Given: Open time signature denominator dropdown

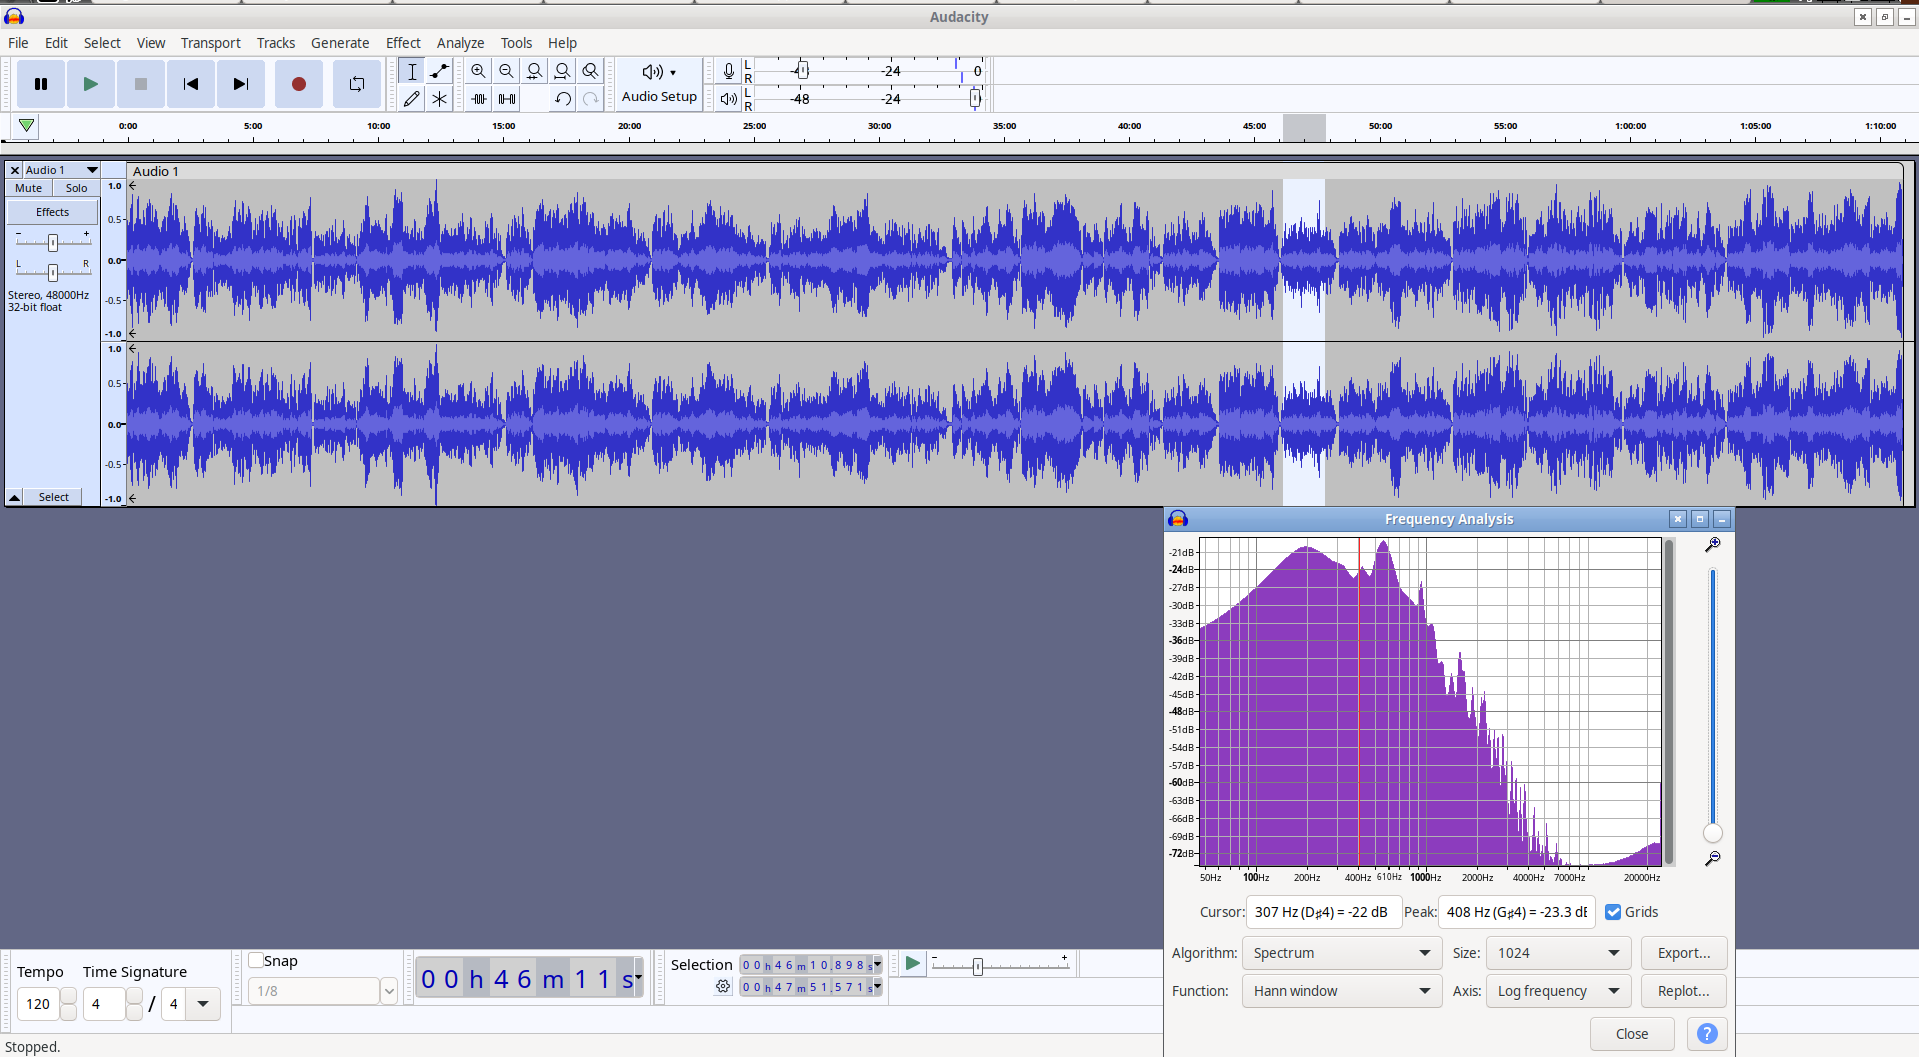Looking at the screenshot, I should coord(203,1004).
